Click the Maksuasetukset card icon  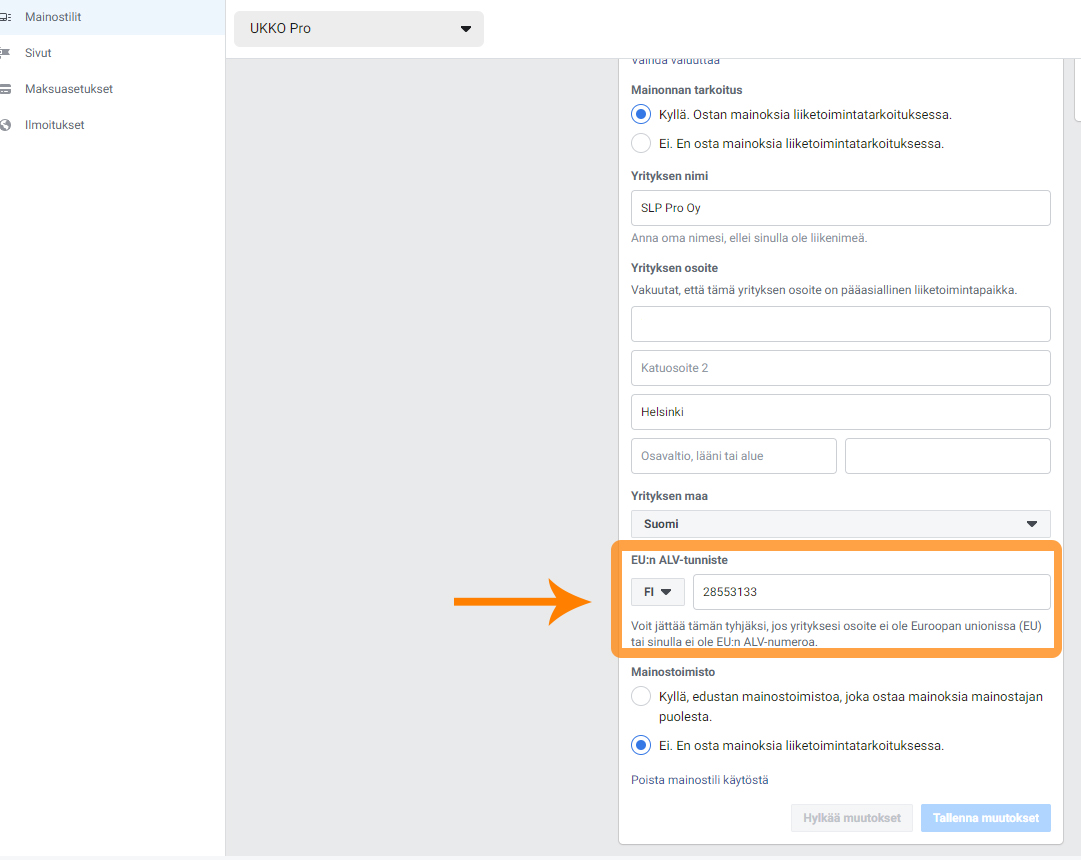tap(6, 89)
